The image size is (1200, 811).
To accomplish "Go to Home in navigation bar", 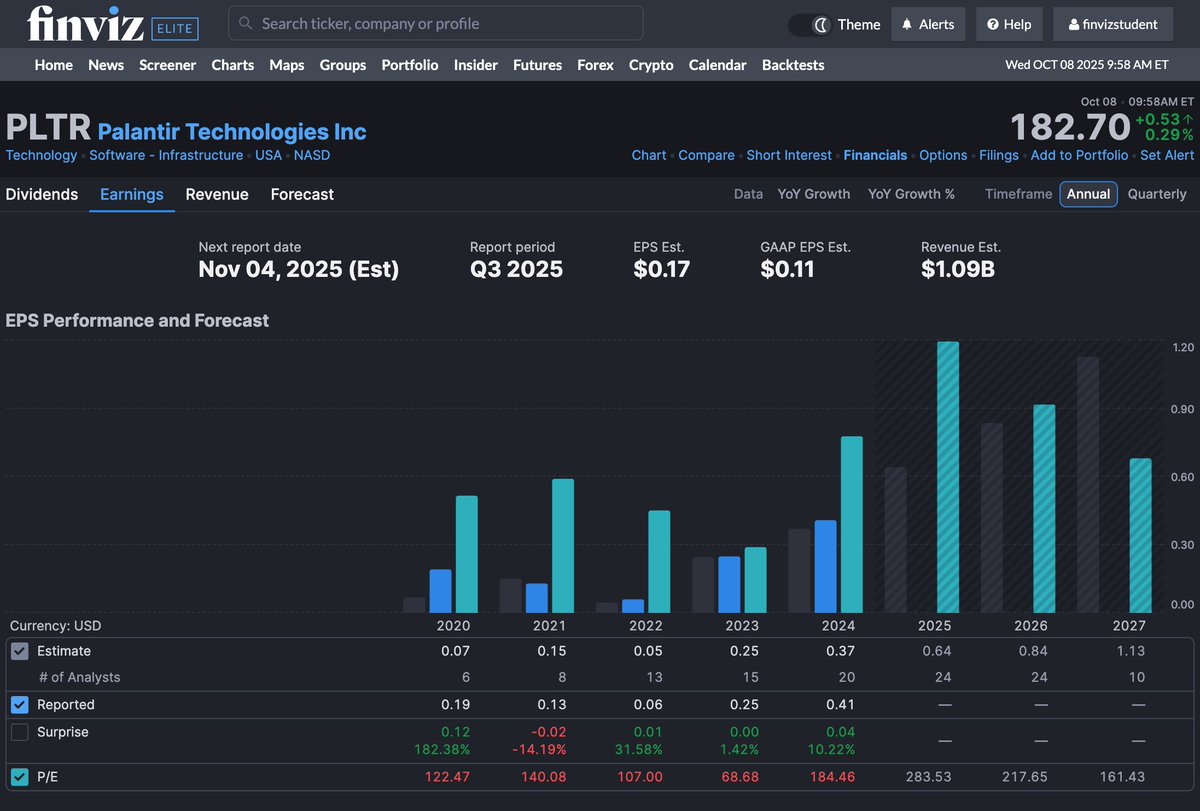I will 54,65.
